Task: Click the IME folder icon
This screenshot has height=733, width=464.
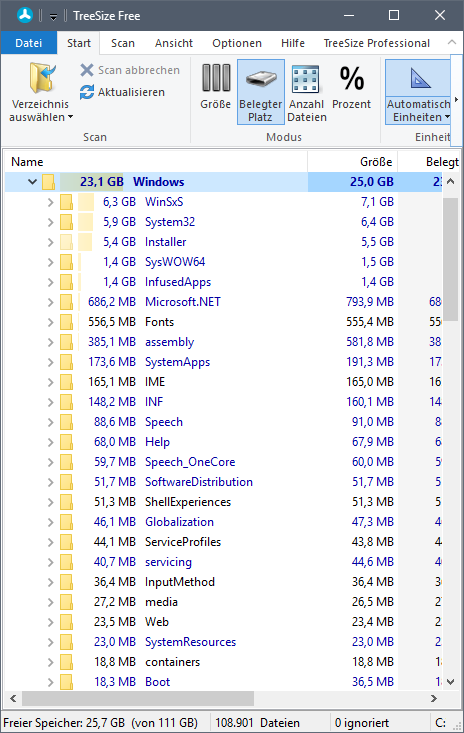Action: 66,382
